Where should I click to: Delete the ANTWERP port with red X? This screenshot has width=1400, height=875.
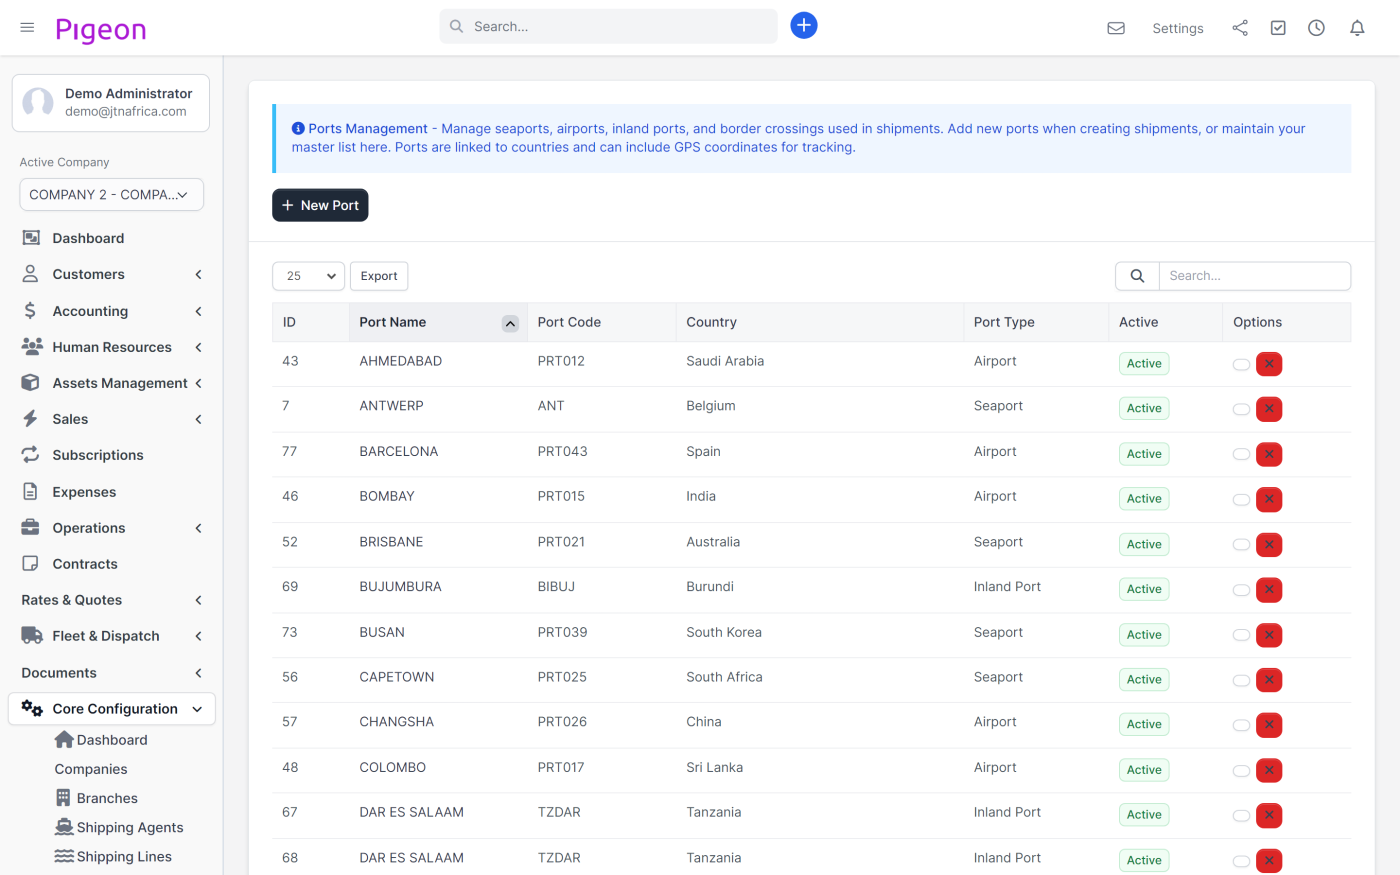[x=1269, y=409]
